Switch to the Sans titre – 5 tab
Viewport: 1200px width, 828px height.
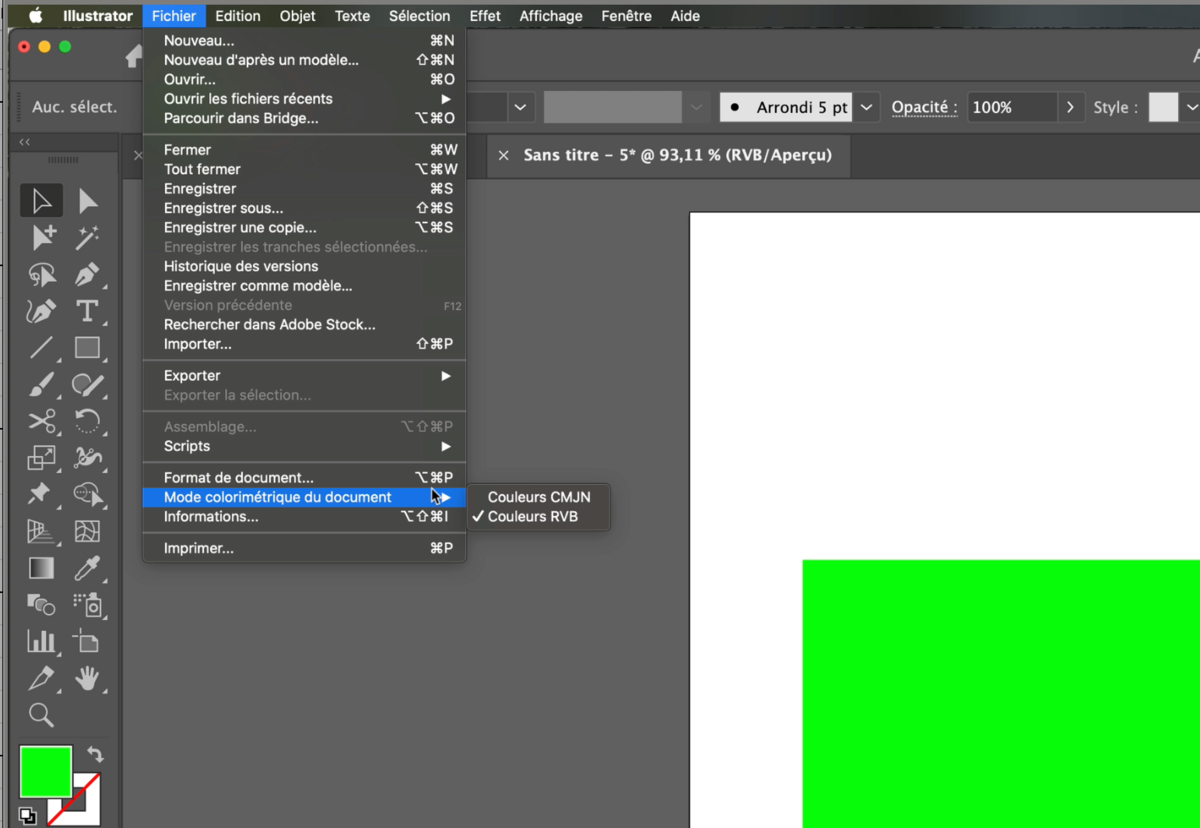[678, 155]
